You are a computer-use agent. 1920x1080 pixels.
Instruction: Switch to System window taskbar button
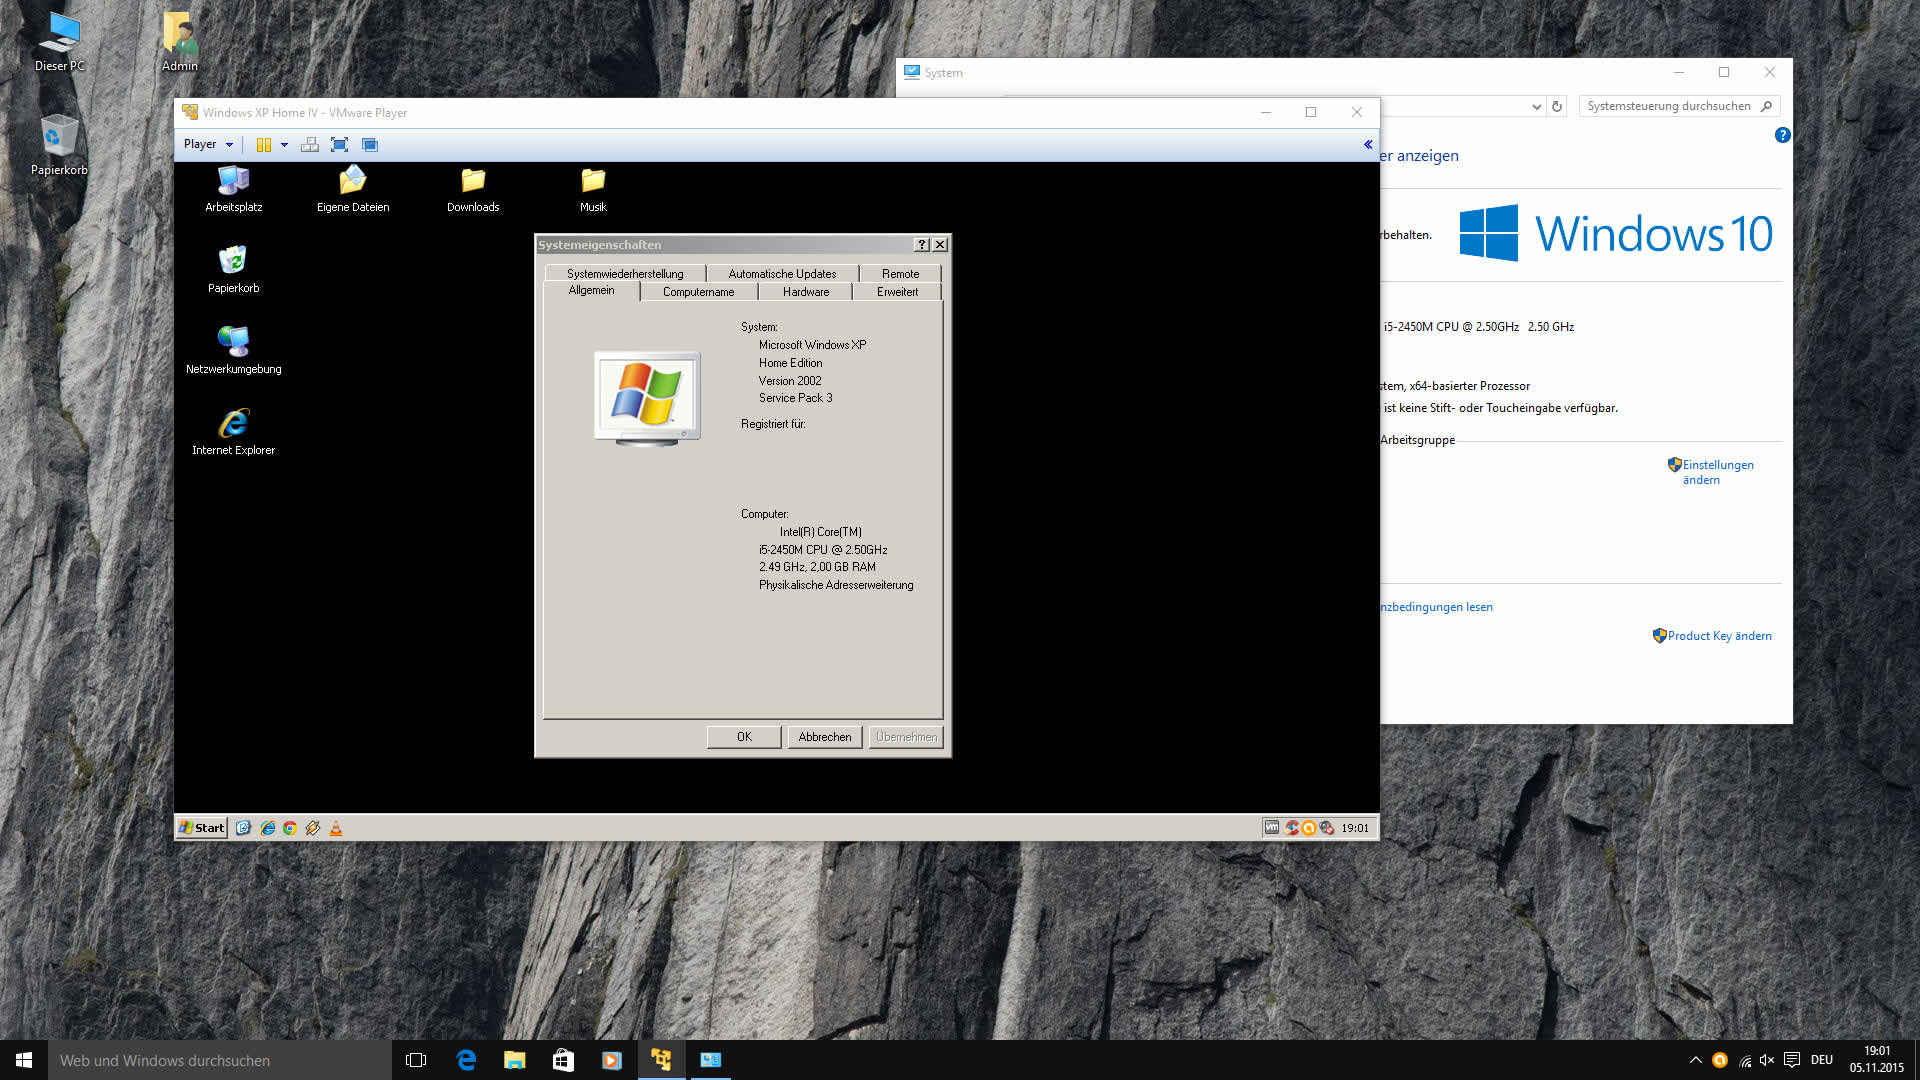tap(710, 1060)
